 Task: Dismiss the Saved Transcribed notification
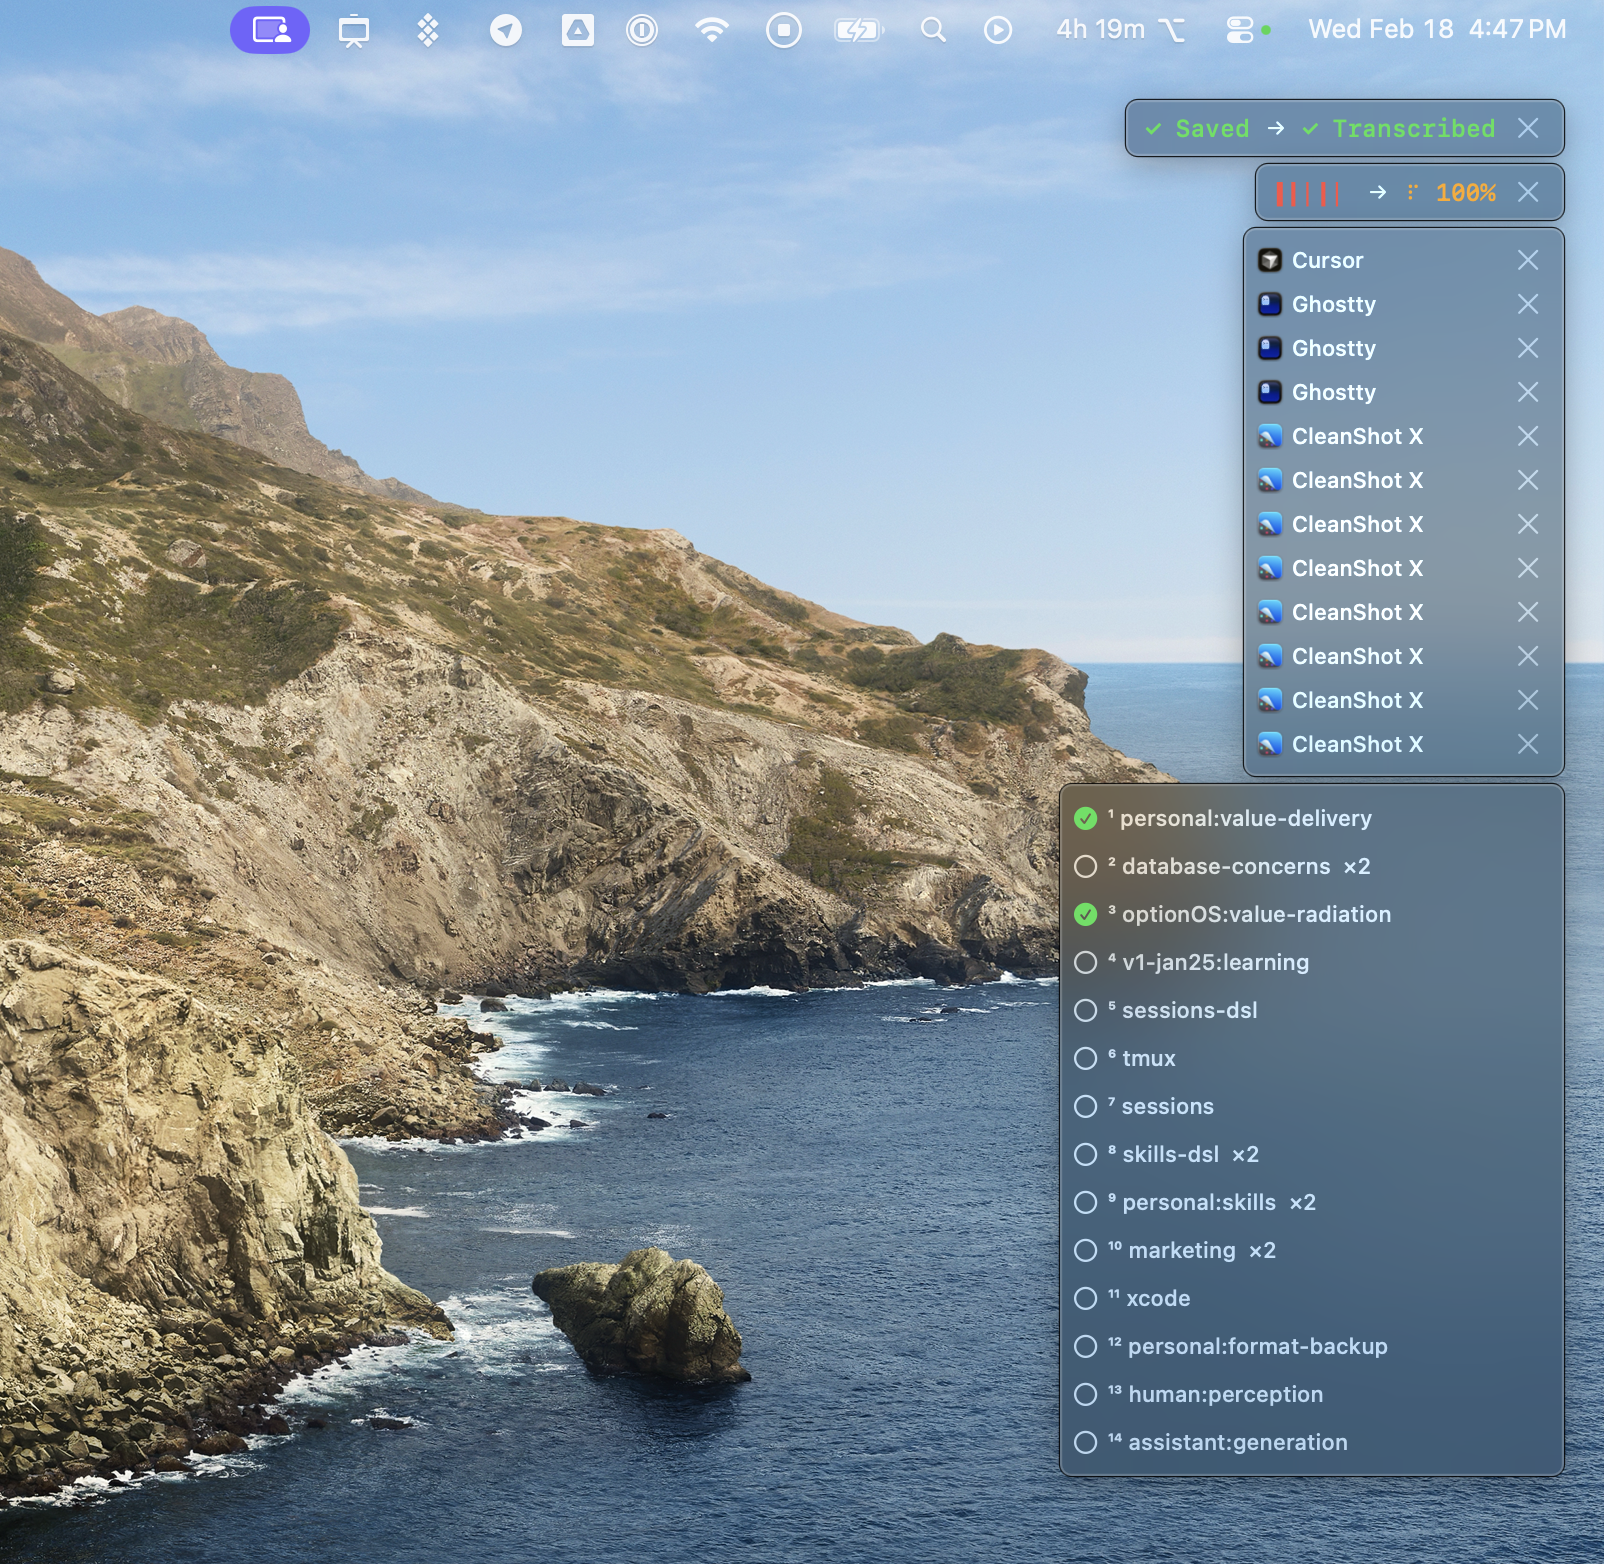click(1528, 128)
